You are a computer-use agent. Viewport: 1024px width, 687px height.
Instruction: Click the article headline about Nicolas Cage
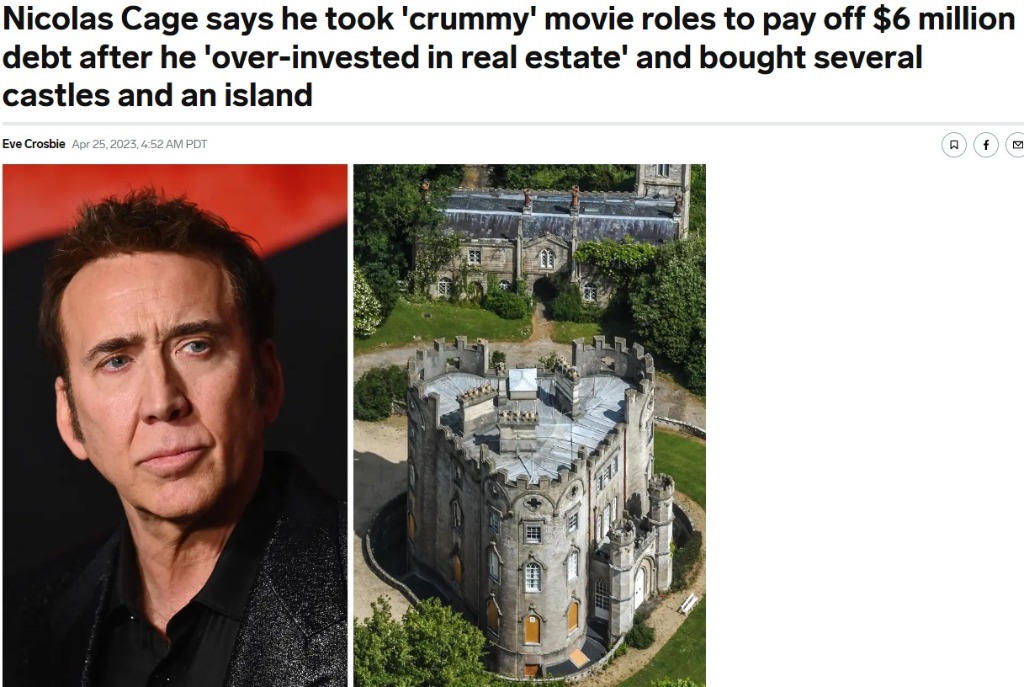click(509, 57)
